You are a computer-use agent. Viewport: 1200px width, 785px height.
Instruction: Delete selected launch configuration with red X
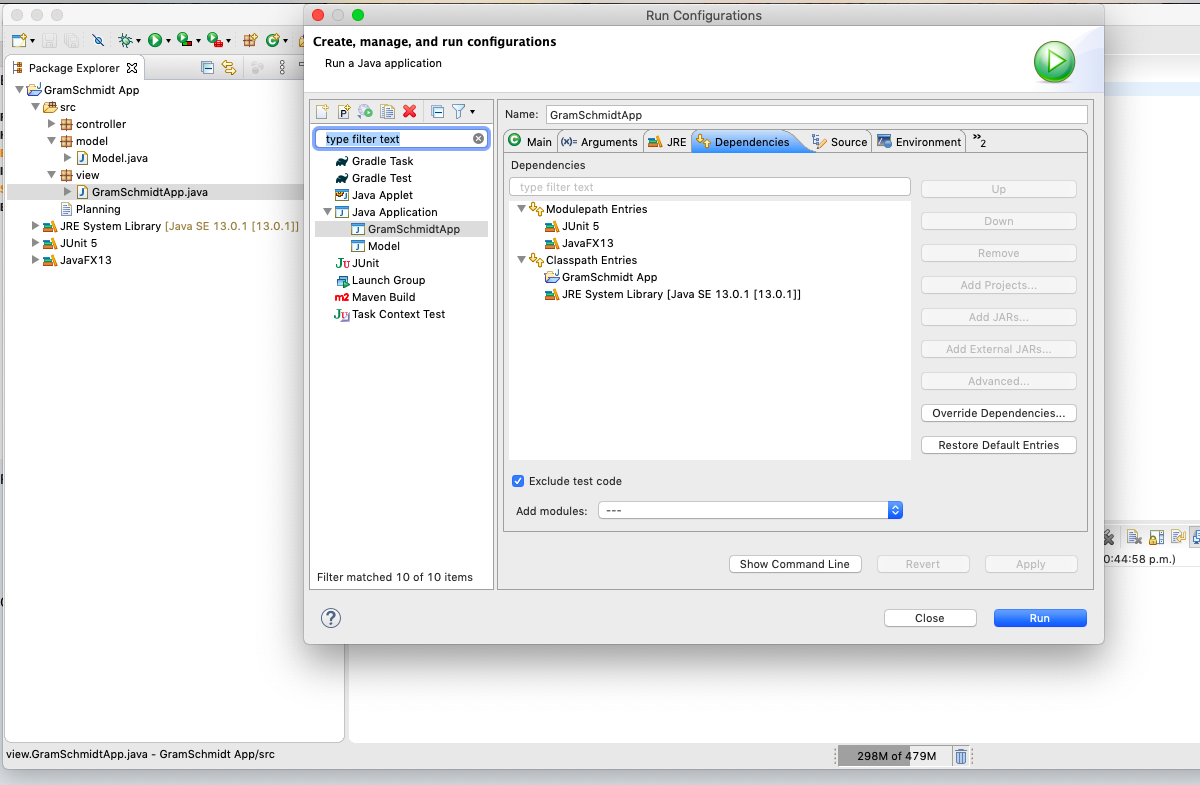pyautogui.click(x=409, y=112)
